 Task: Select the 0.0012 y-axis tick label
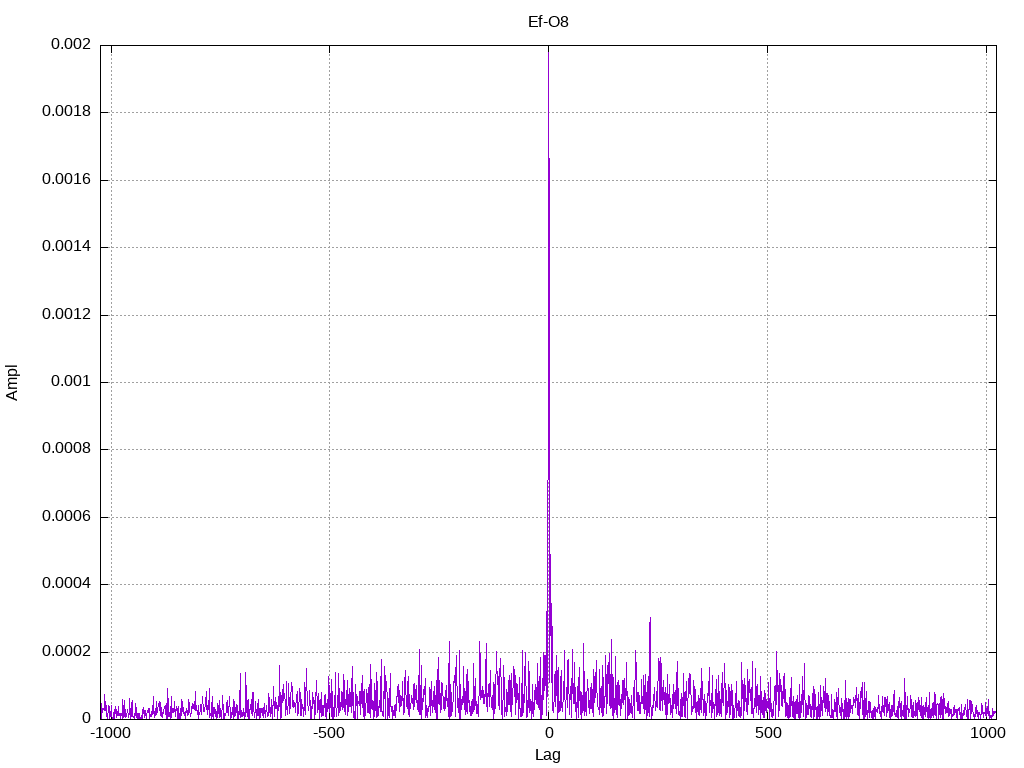pyautogui.click(x=66, y=315)
